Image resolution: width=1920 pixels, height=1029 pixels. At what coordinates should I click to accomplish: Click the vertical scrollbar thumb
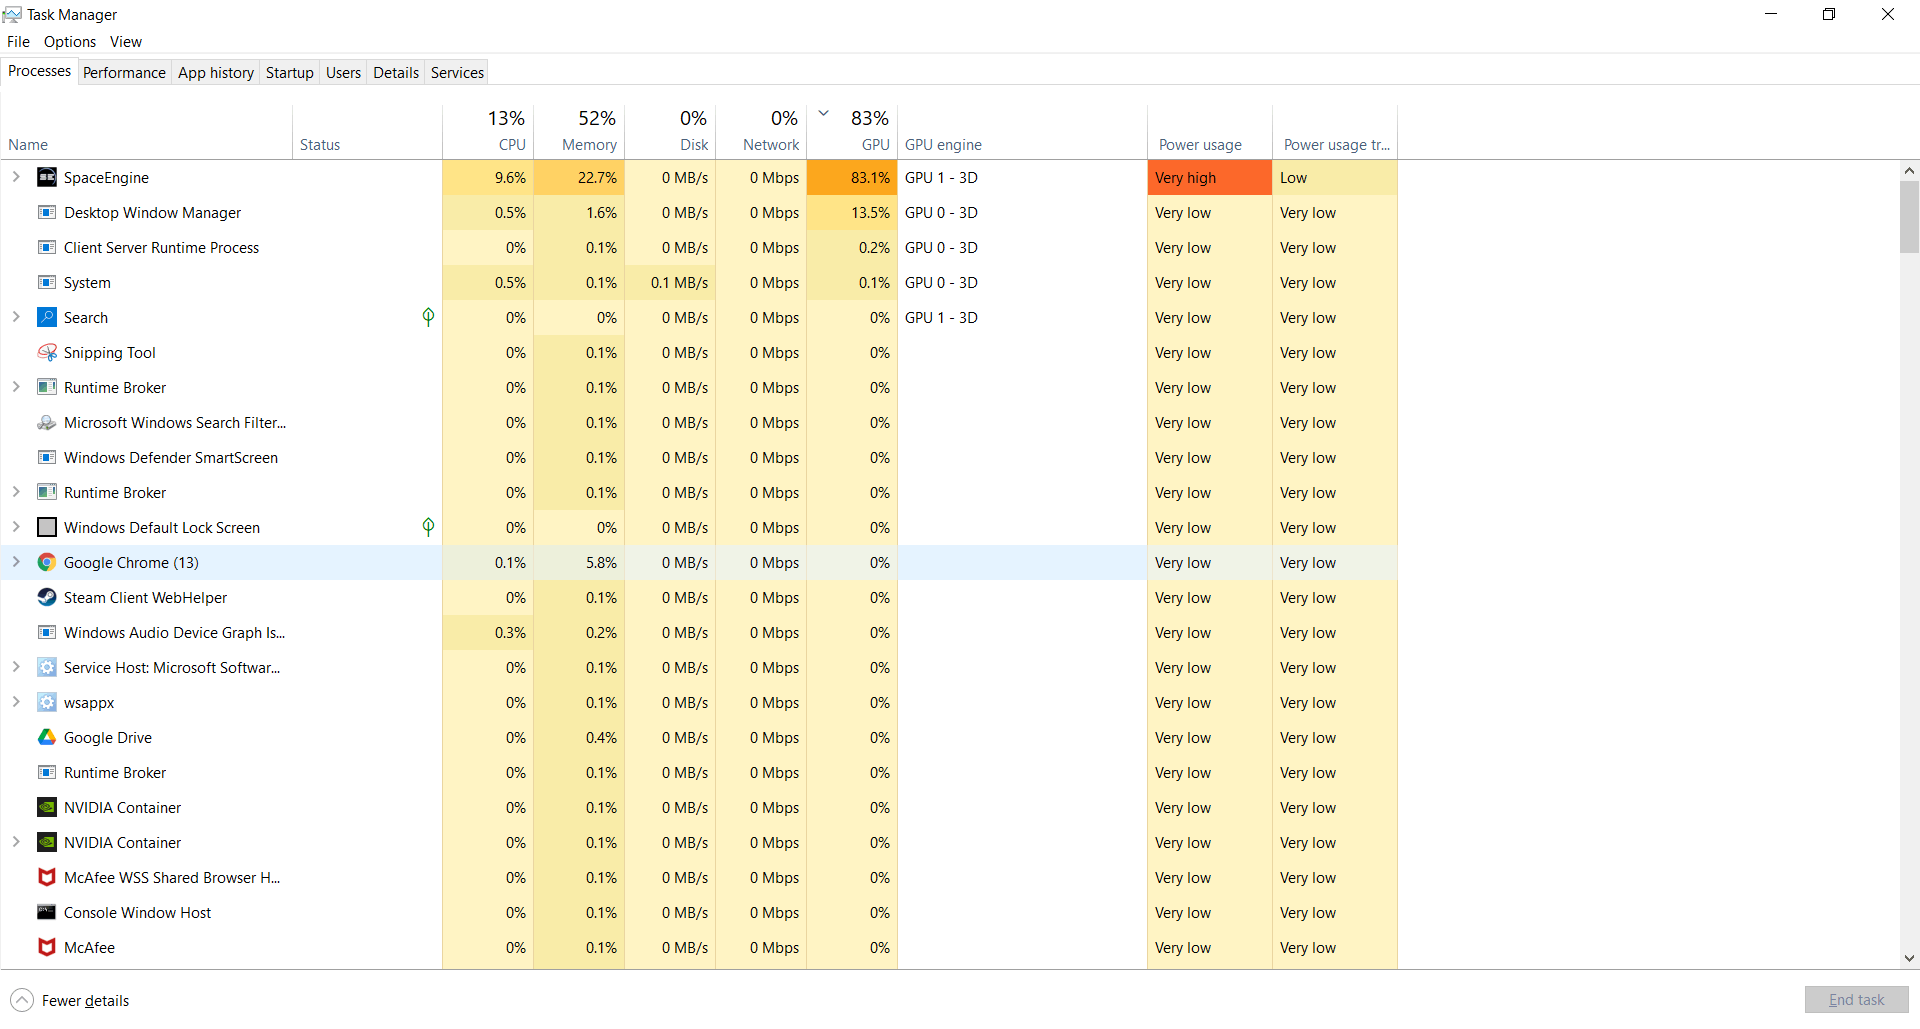pos(1909,217)
